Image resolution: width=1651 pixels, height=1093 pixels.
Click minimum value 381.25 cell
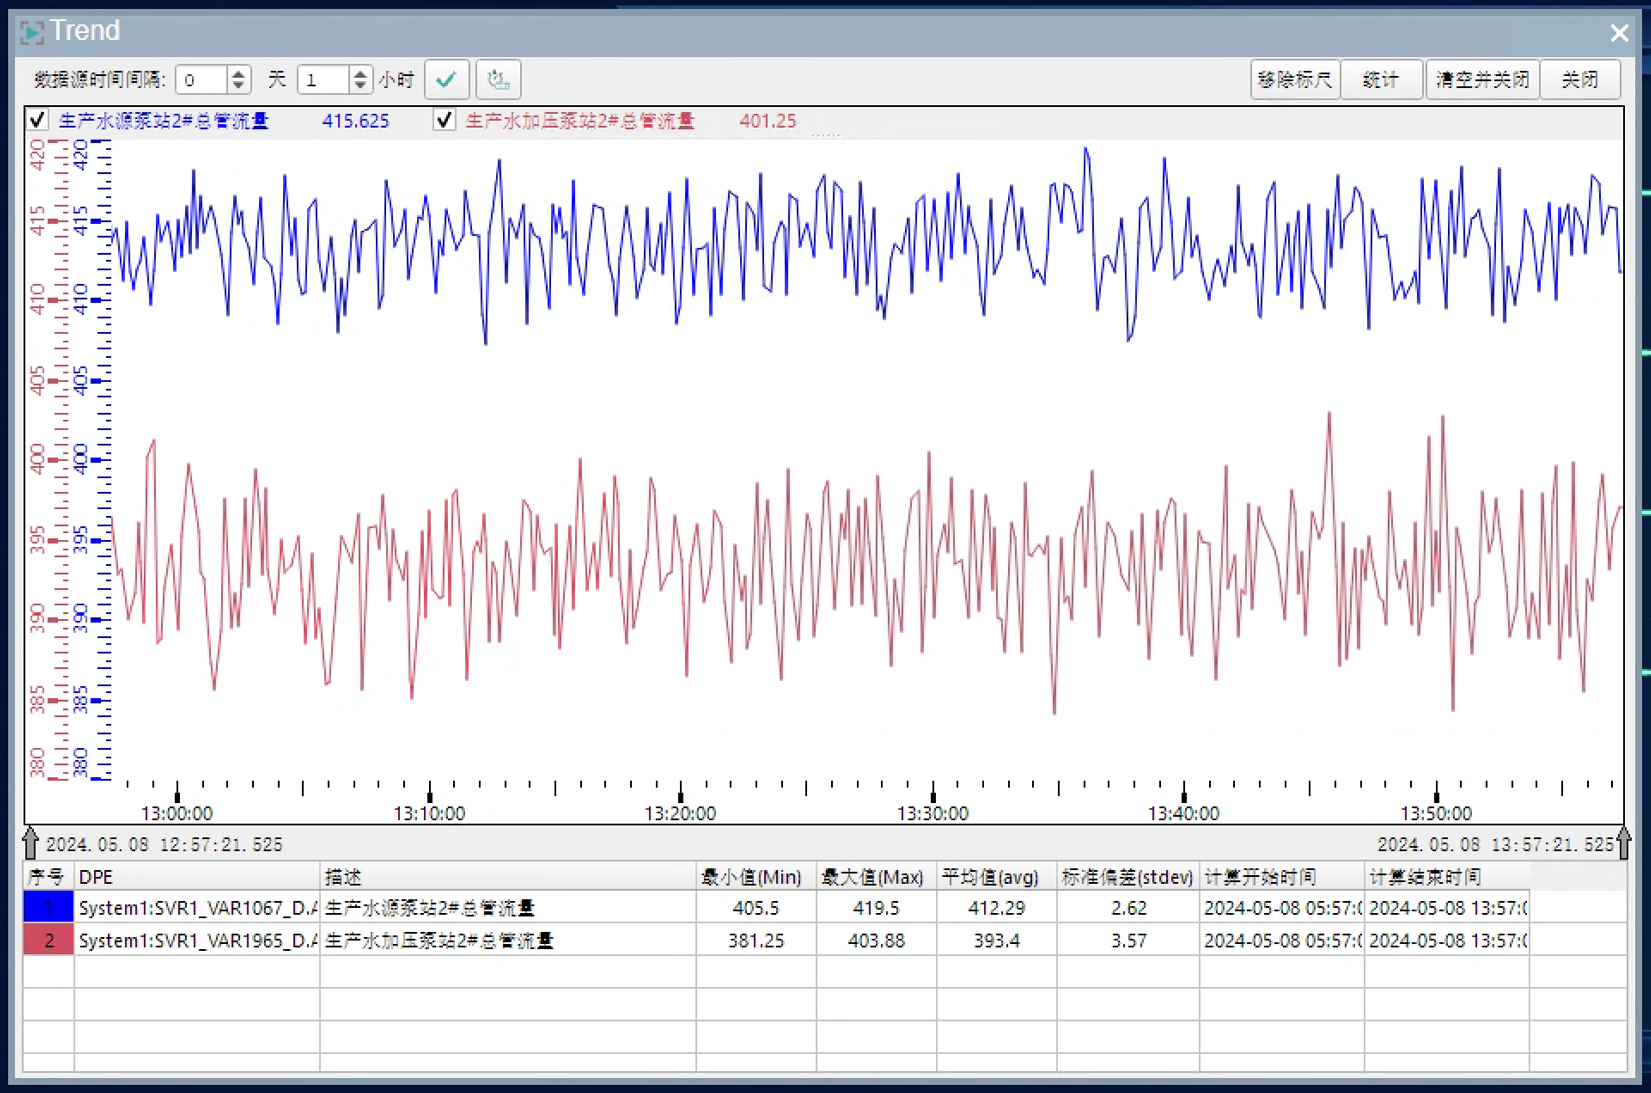coord(756,940)
